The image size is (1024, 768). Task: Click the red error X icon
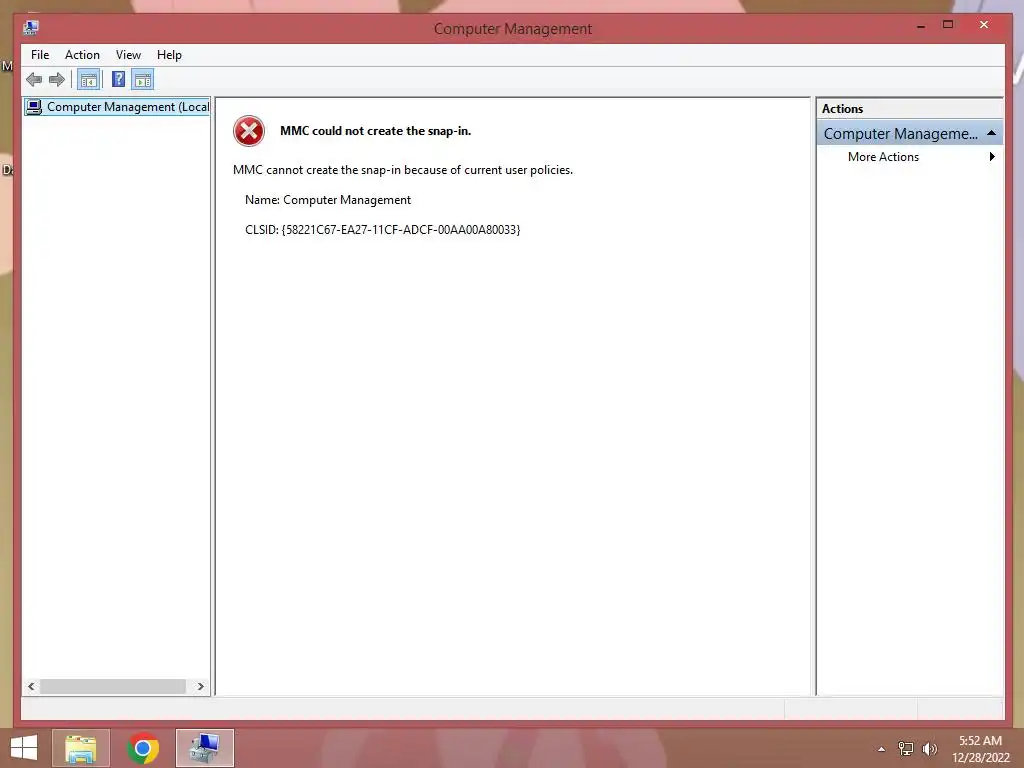pos(249,131)
